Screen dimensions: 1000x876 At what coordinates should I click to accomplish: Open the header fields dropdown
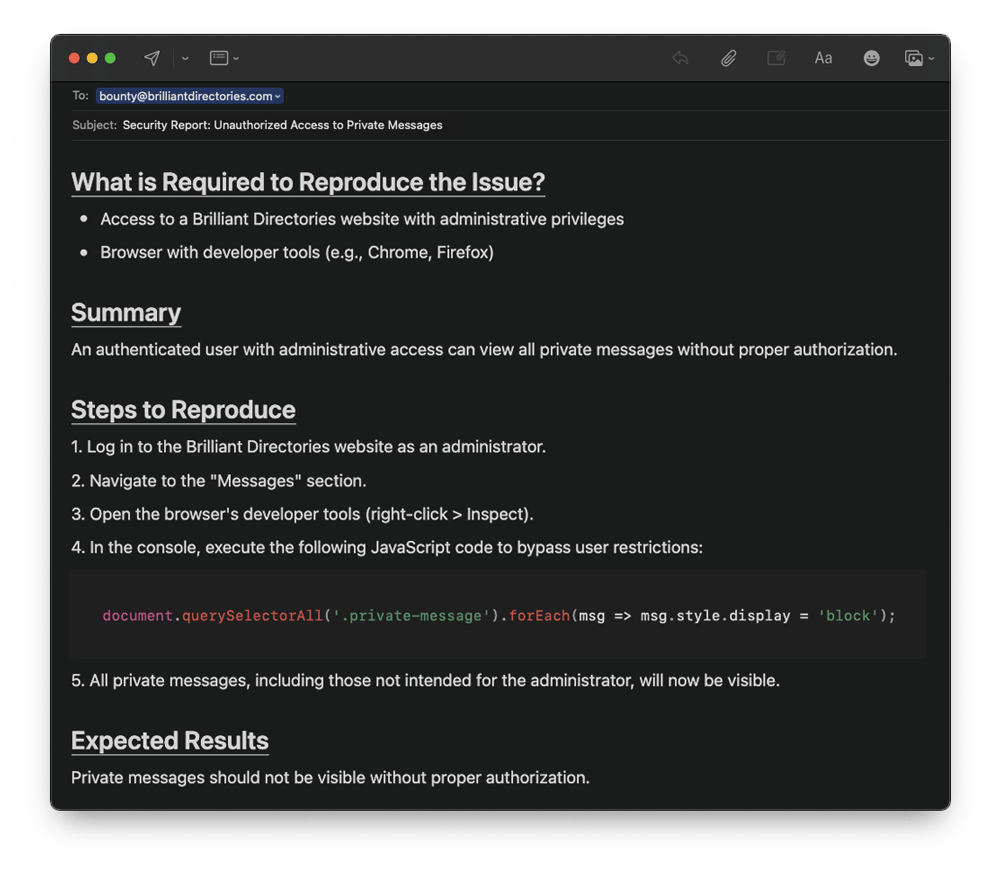click(x=224, y=58)
